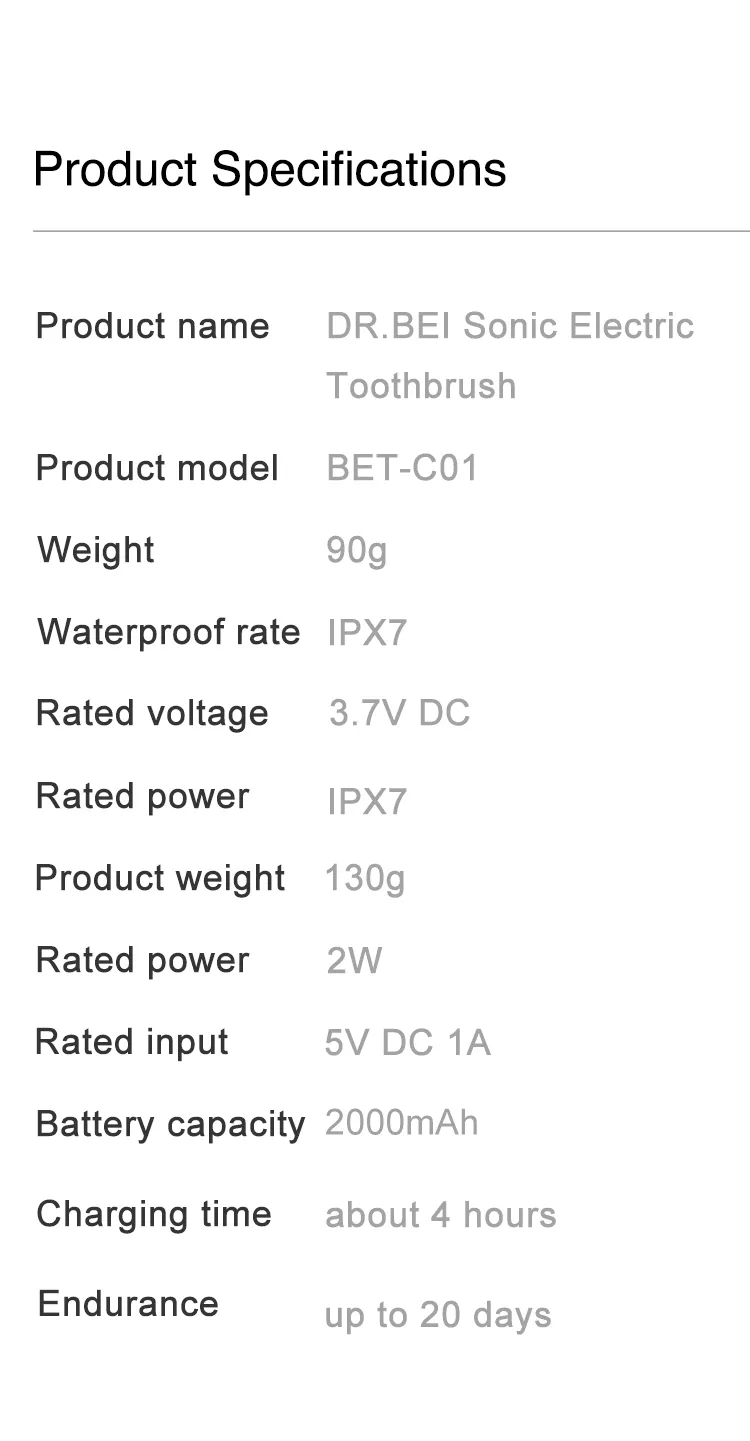Select the "up to 20 days" text

point(438,1316)
